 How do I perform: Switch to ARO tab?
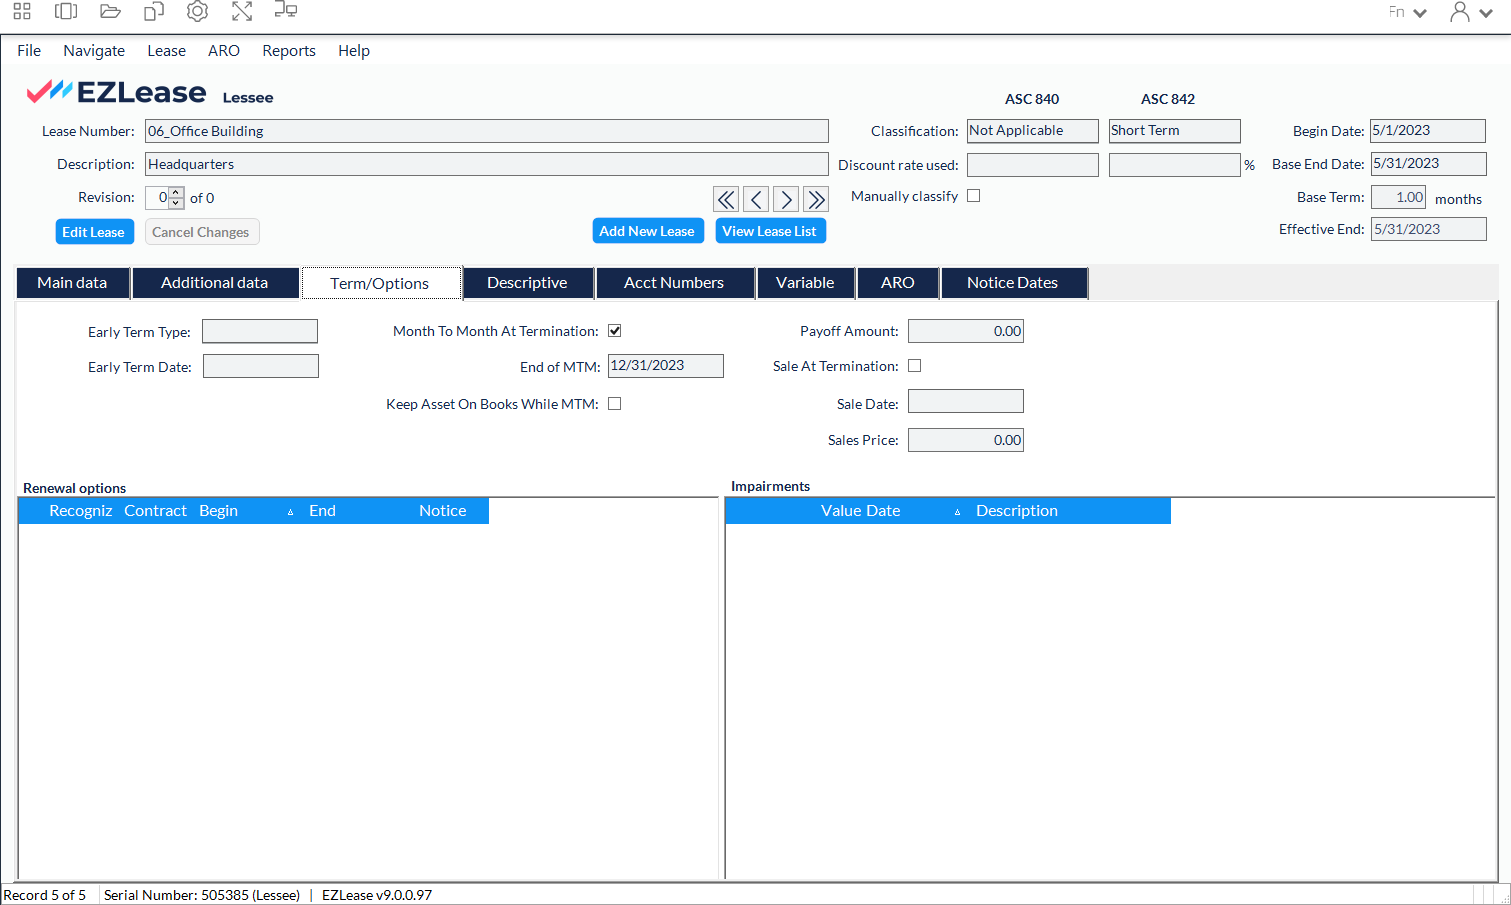pyautogui.click(x=898, y=283)
